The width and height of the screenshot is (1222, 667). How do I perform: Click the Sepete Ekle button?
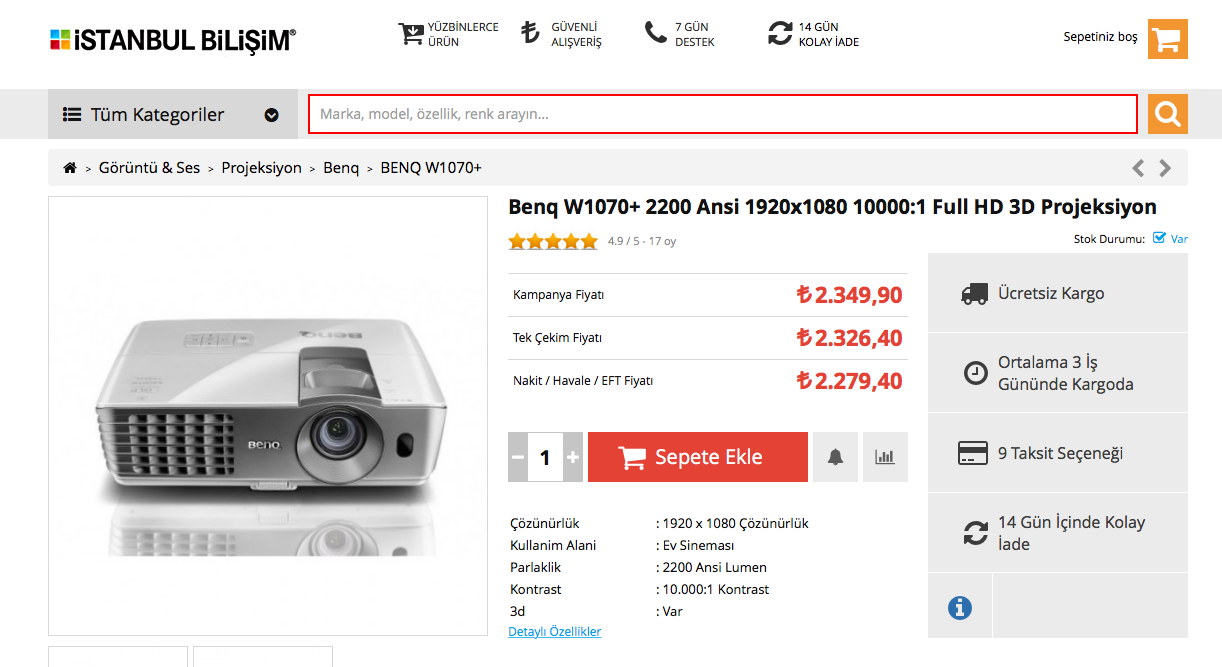pyautogui.click(x=698, y=457)
